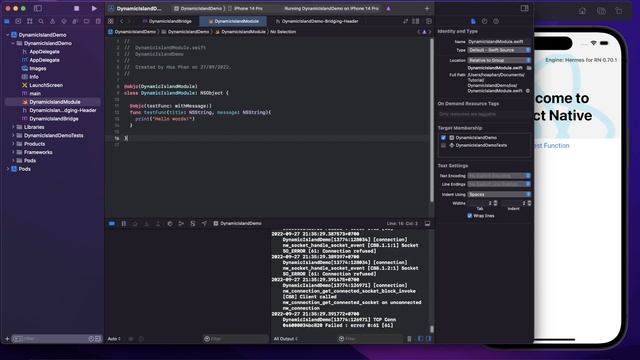Collapse the DynamicIslandDemo group folder

(13, 43)
